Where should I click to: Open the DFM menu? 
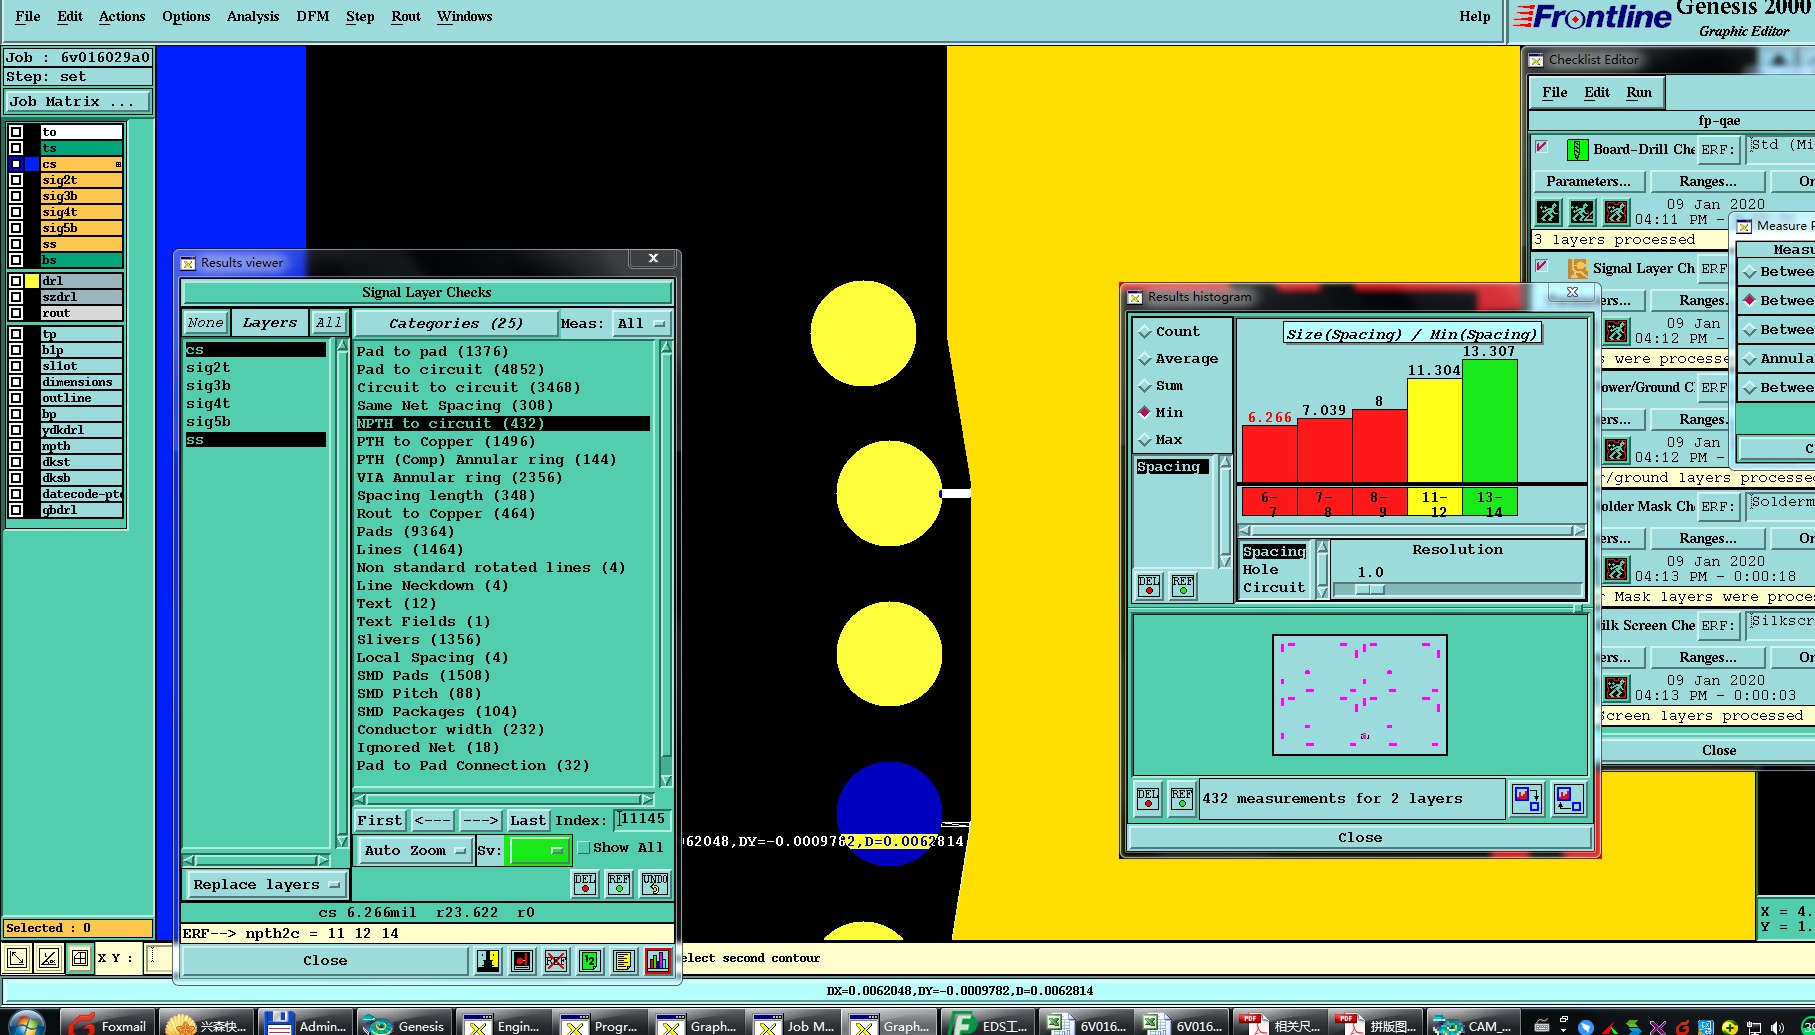click(x=313, y=17)
